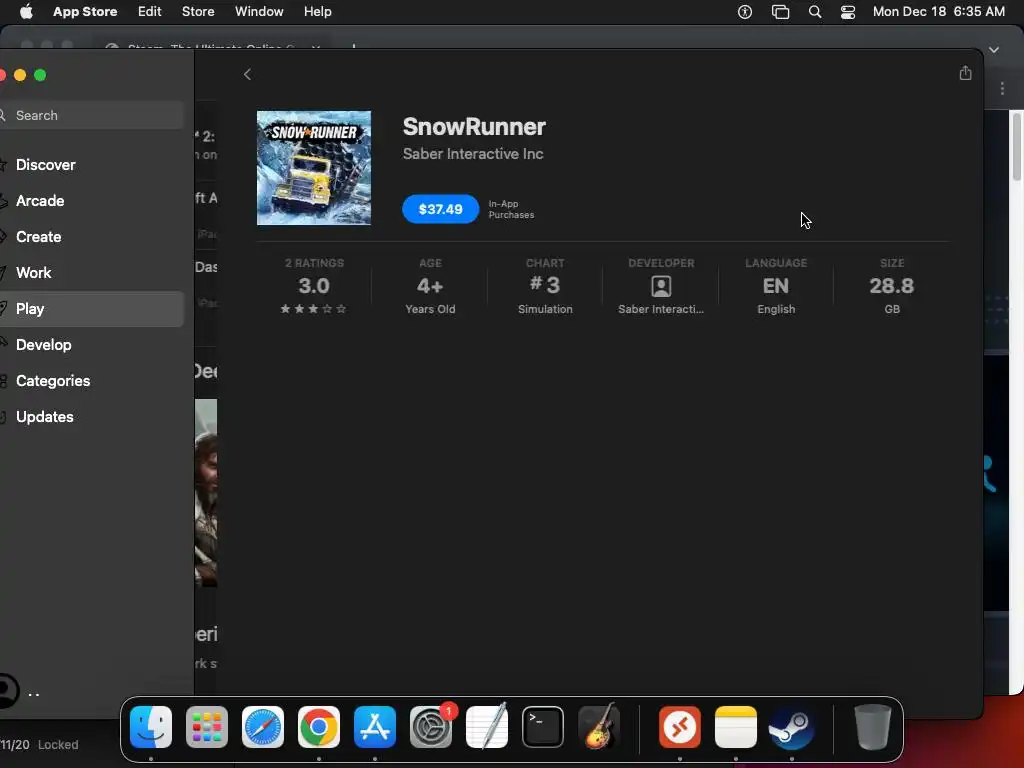Open Saber Interactive Inc developer link
The image size is (1024, 768).
(x=473, y=153)
